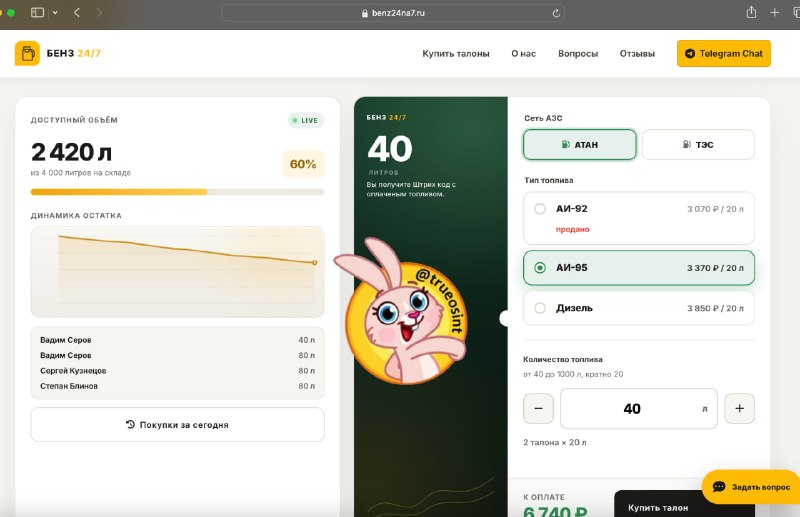Image resolution: width=800 pixels, height=517 pixels.
Task: Click the Telegram plane icon in chat button
Action: 690,54
